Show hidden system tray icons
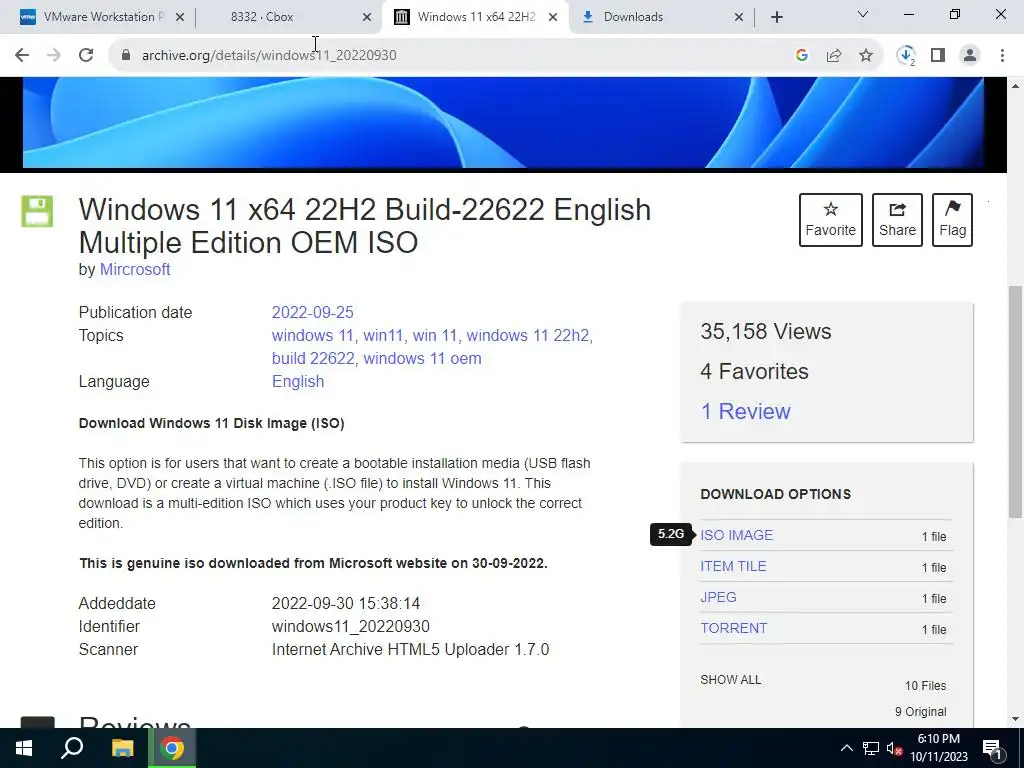The image size is (1024, 768). pos(846,748)
